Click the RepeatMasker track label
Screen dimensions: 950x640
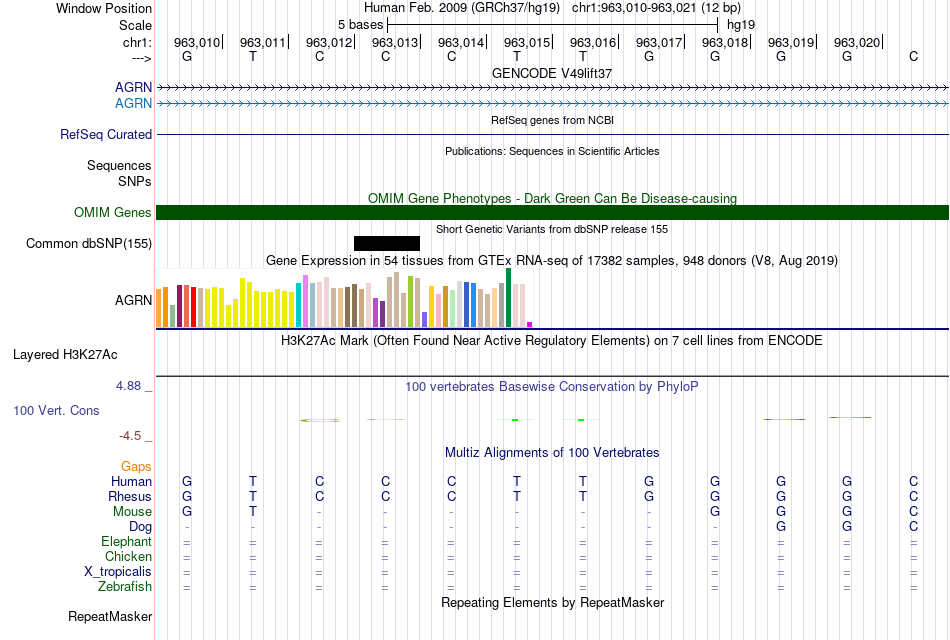[110, 616]
